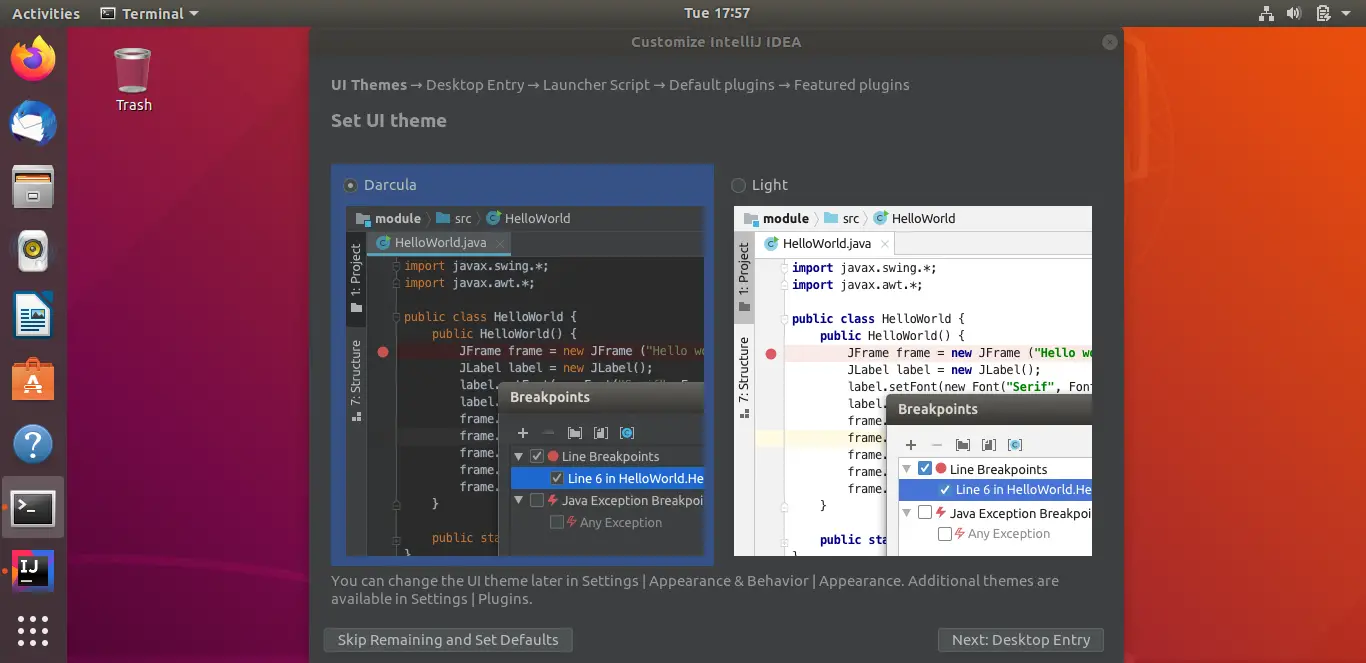Toggle Java Exception Breakpoints checkbox in Light preview
Image resolution: width=1366 pixels, height=663 pixels.
[x=925, y=513]
